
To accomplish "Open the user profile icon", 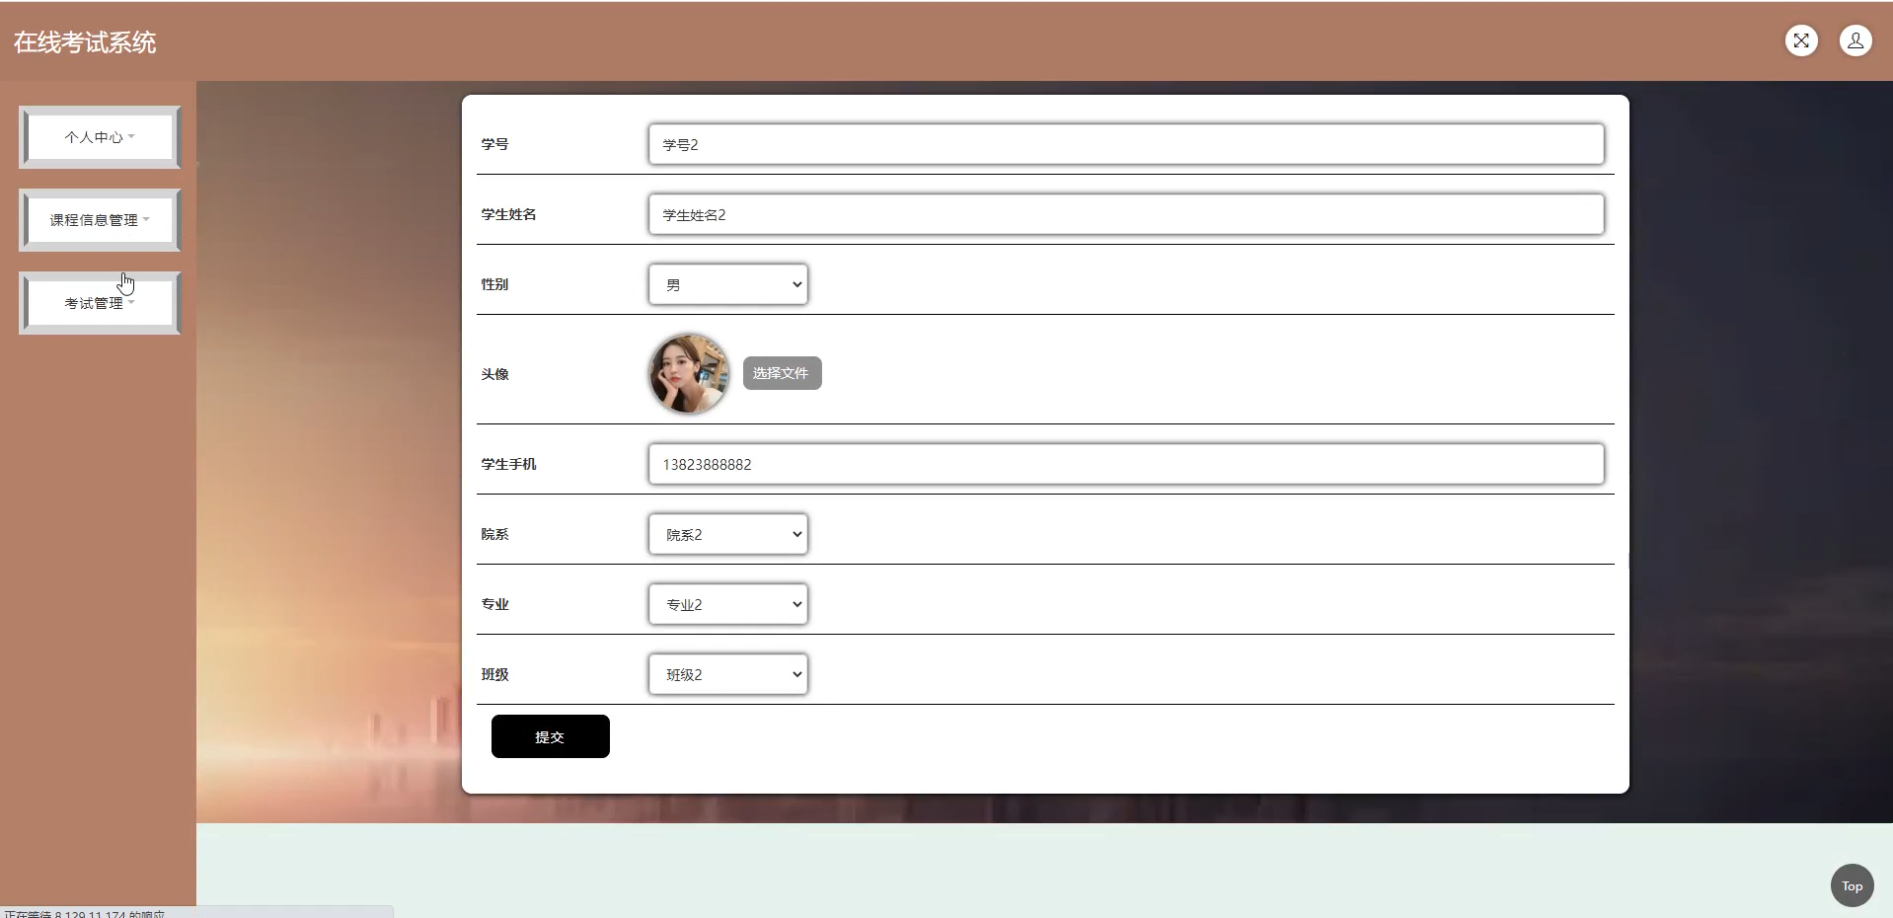I will (1855, 41).
